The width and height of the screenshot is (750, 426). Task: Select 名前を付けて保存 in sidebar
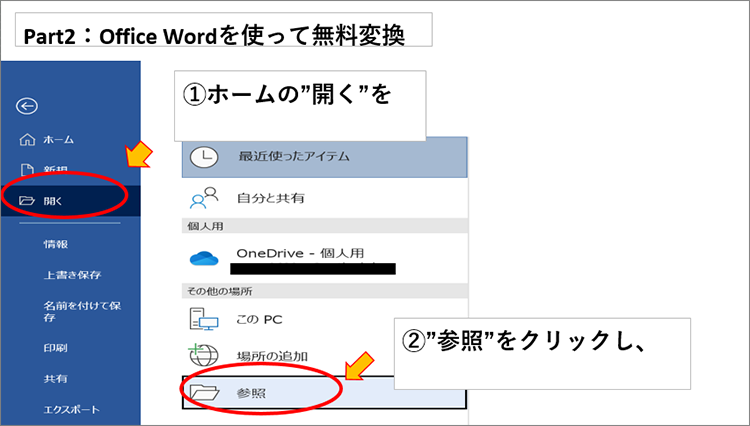pos(82,311)
